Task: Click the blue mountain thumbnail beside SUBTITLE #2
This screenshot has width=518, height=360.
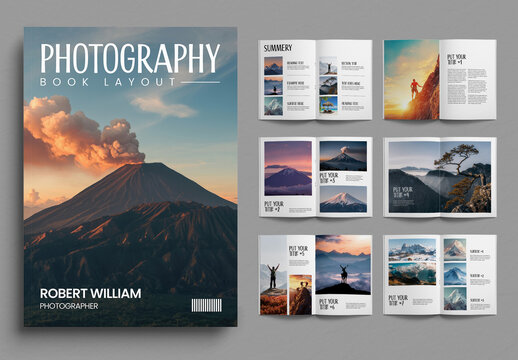Action: pos(455,274)
